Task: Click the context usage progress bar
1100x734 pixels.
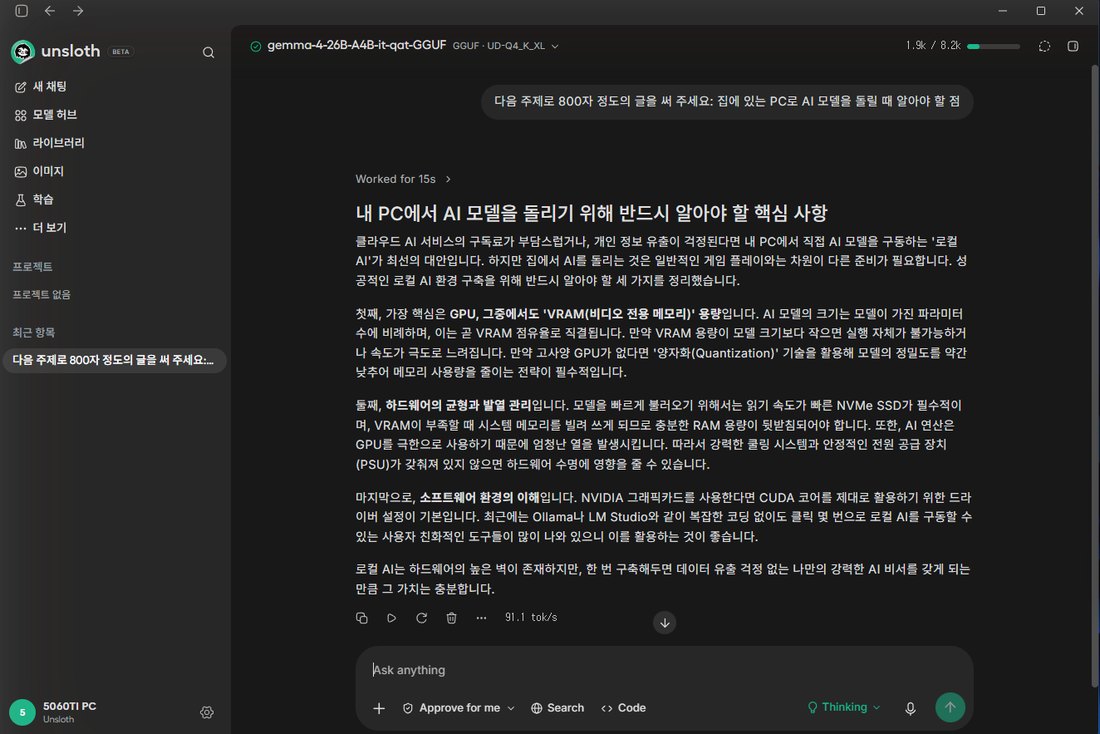Action: [993, 46]
